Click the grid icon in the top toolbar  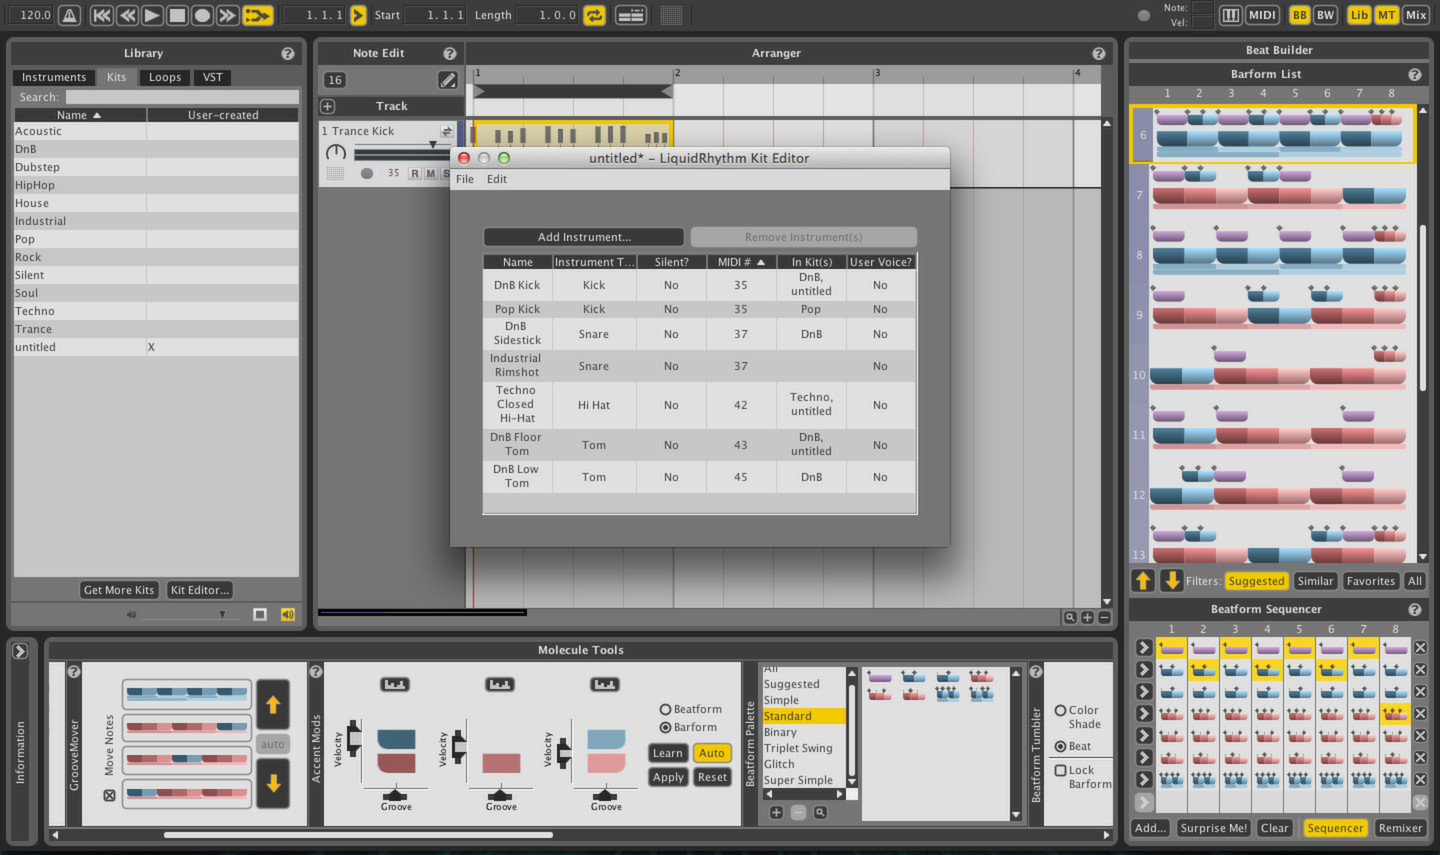coord(669,15)
